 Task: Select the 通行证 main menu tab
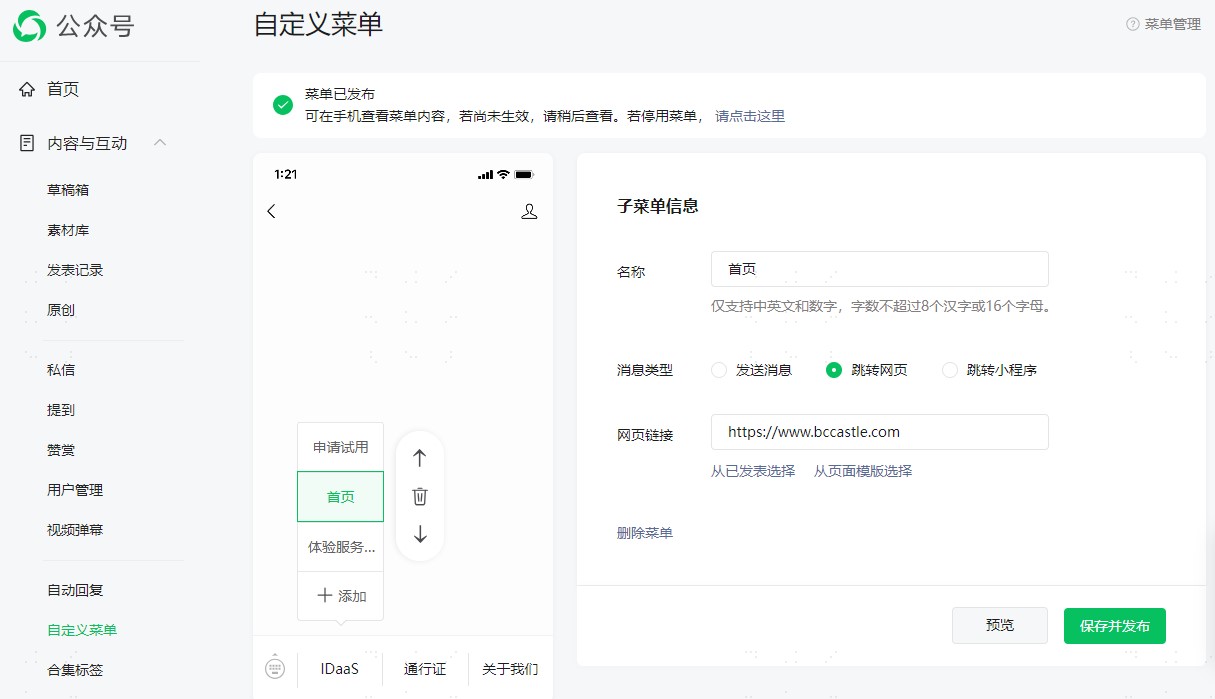coord(425,668)
